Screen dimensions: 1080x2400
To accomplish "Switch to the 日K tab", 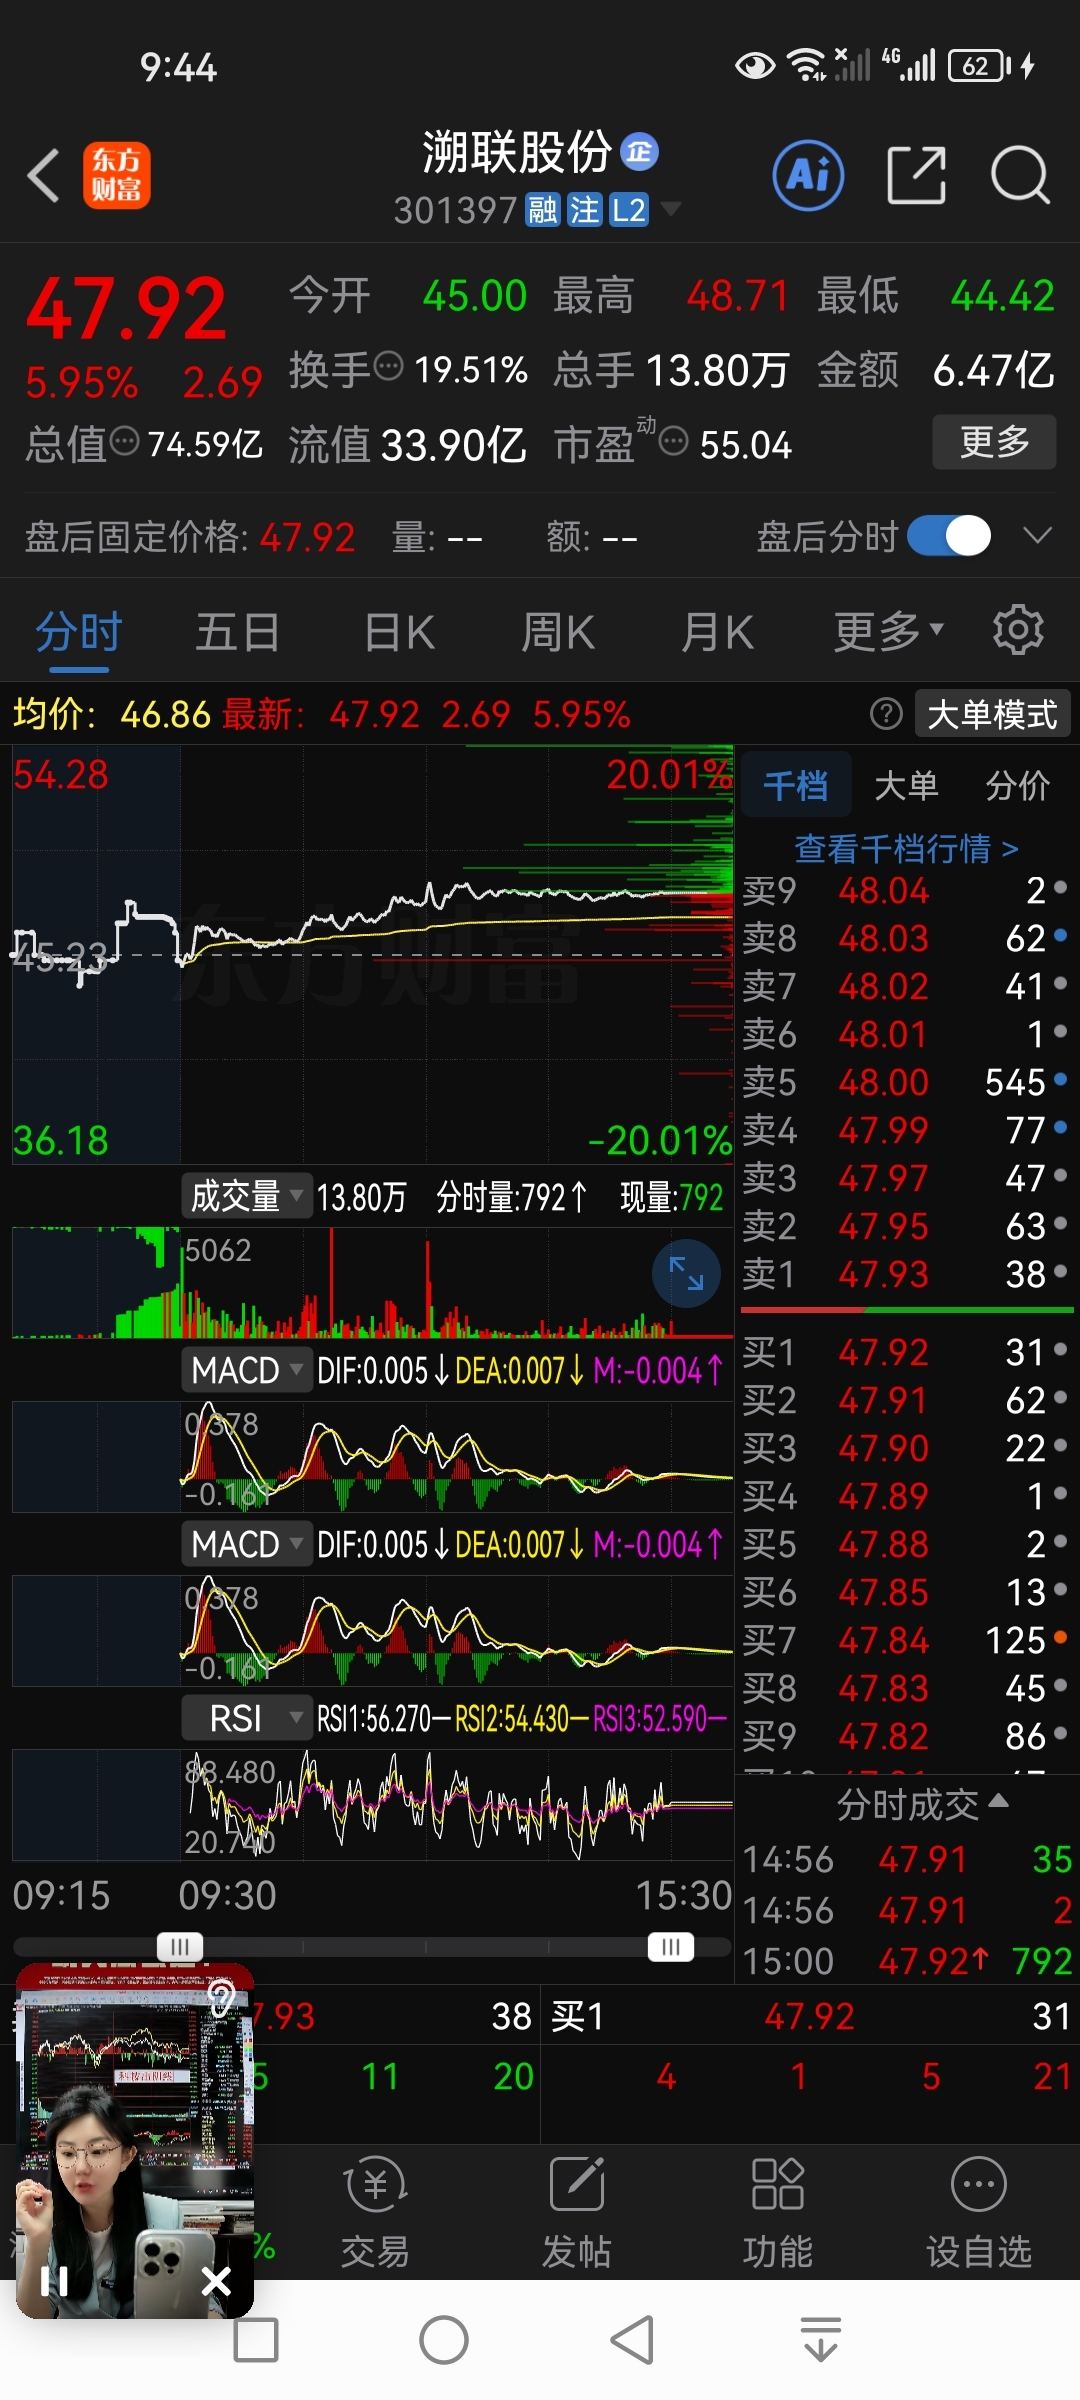I will (399, 633).
